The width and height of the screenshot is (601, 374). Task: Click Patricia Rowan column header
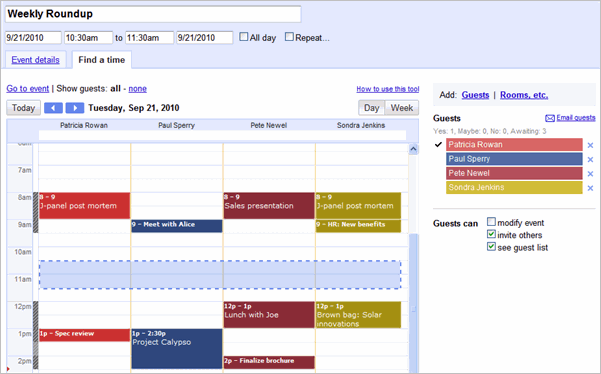[84, 125]
